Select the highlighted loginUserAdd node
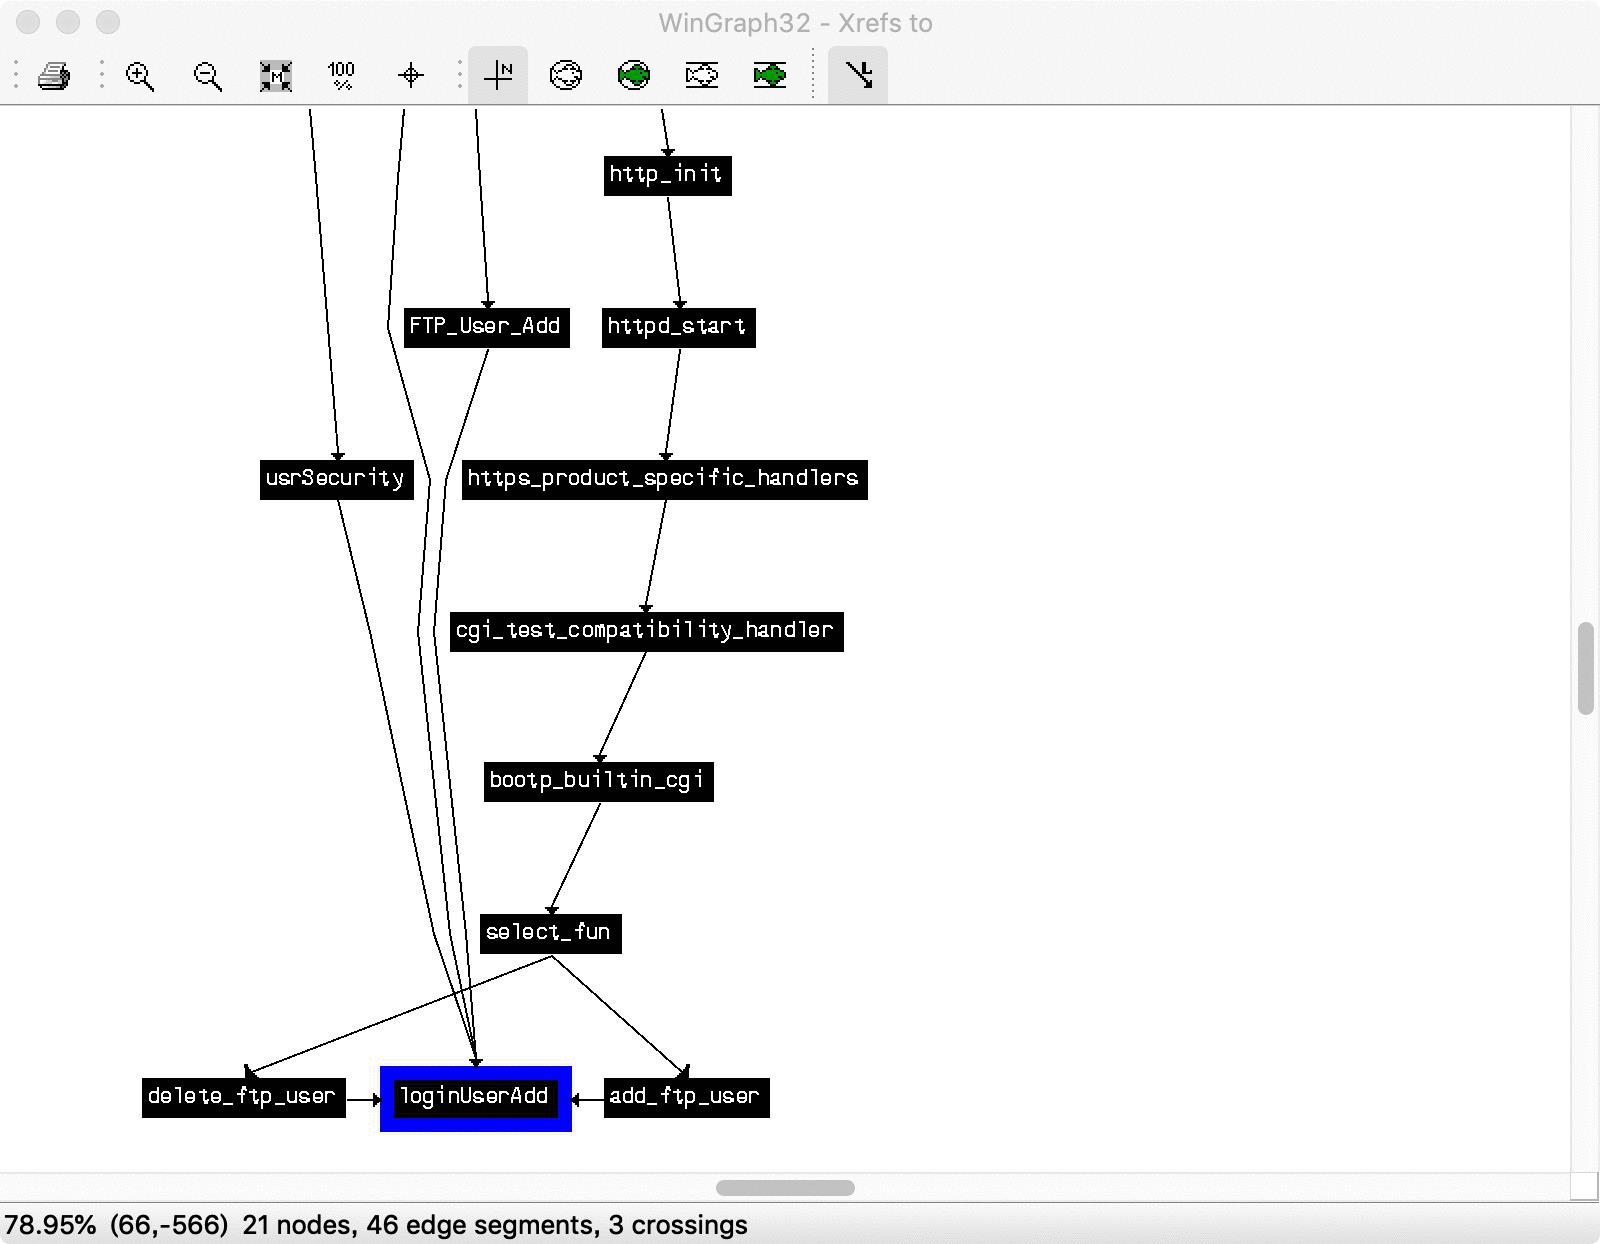 tap(476, 1098)
